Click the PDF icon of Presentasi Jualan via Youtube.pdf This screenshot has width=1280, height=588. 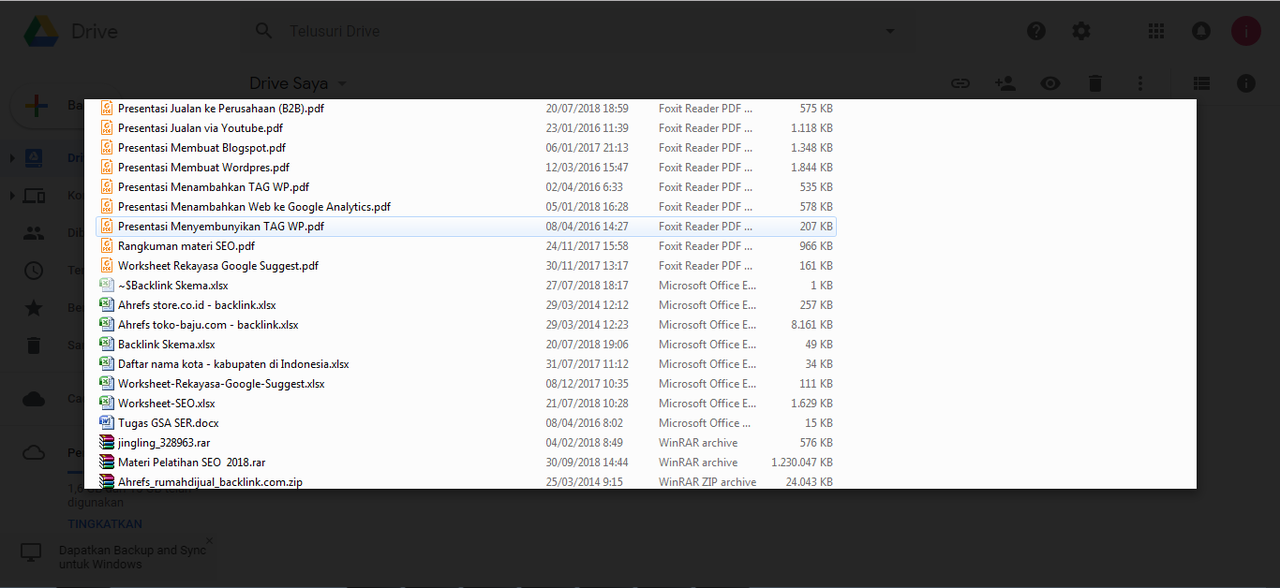[107, 128]
